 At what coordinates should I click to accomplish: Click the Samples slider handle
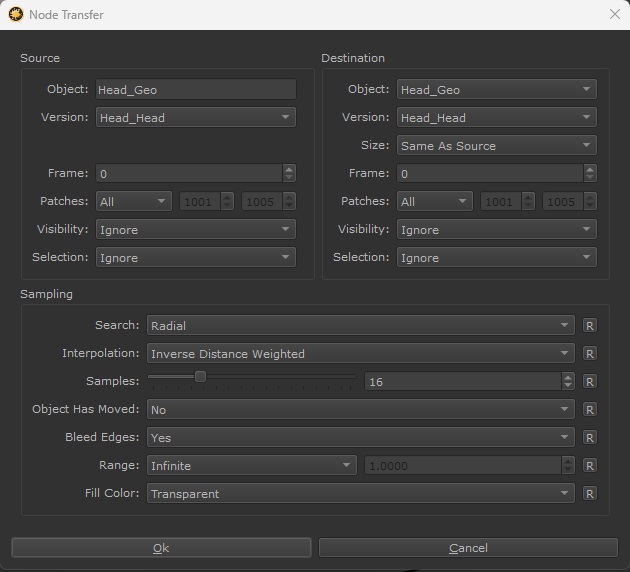coord(200,377)
